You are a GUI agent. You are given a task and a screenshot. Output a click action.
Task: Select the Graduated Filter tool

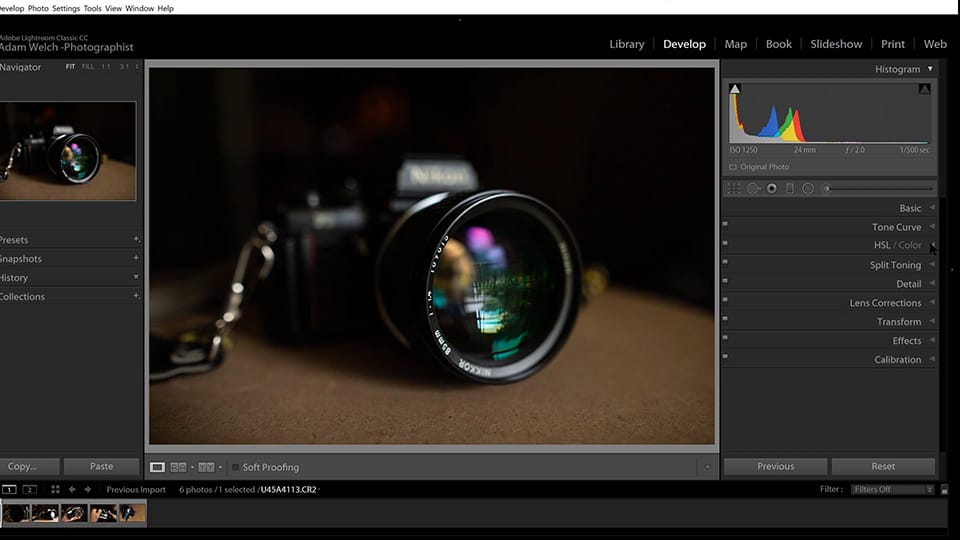click(x=790, y=189)
